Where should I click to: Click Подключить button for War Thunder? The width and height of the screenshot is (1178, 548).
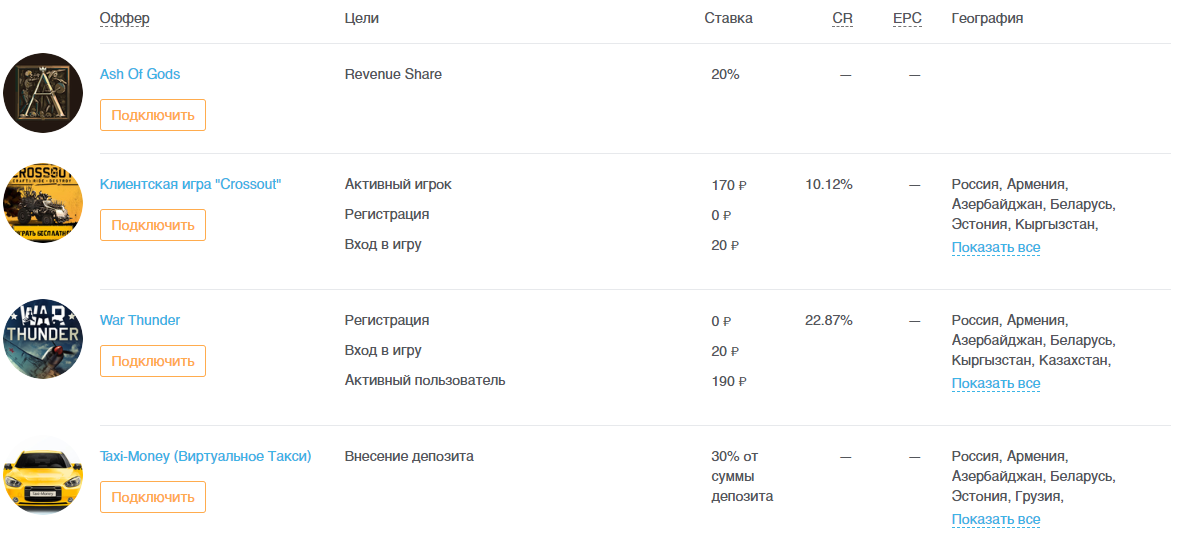pyautogui.click(x=153, y=361)
